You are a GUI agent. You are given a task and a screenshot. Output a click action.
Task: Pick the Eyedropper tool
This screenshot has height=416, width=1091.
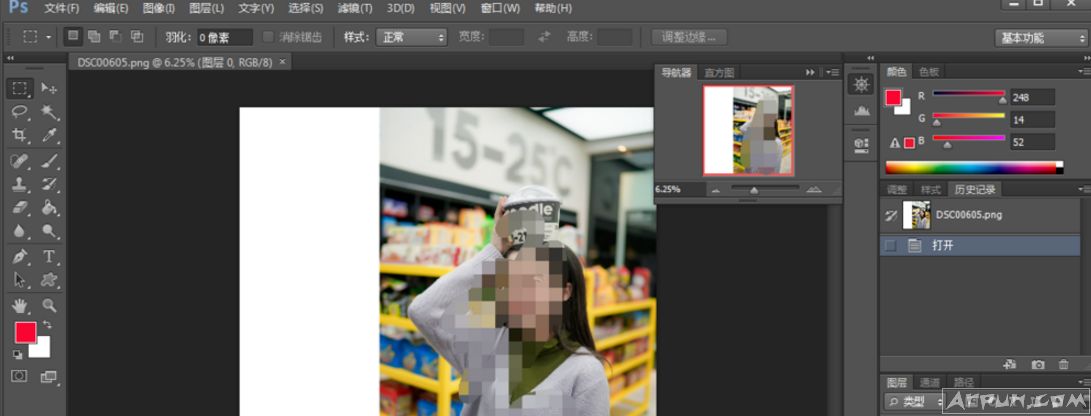49,136
